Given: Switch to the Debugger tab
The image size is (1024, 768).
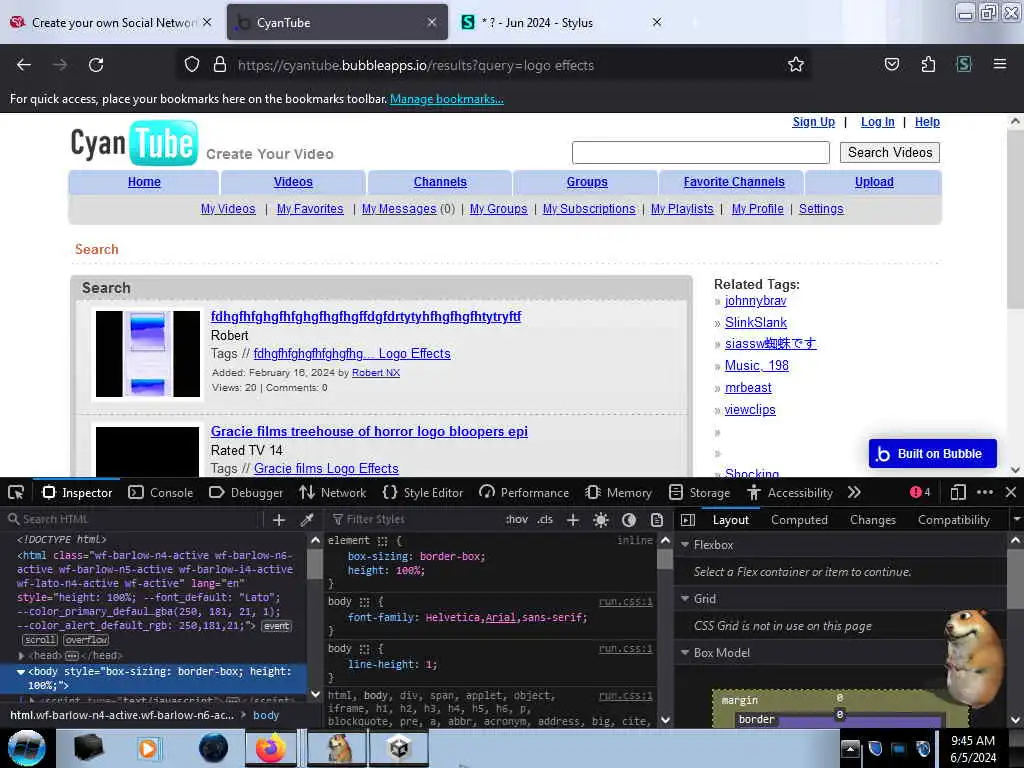Looking at the screenshot, I should [246, 492].
